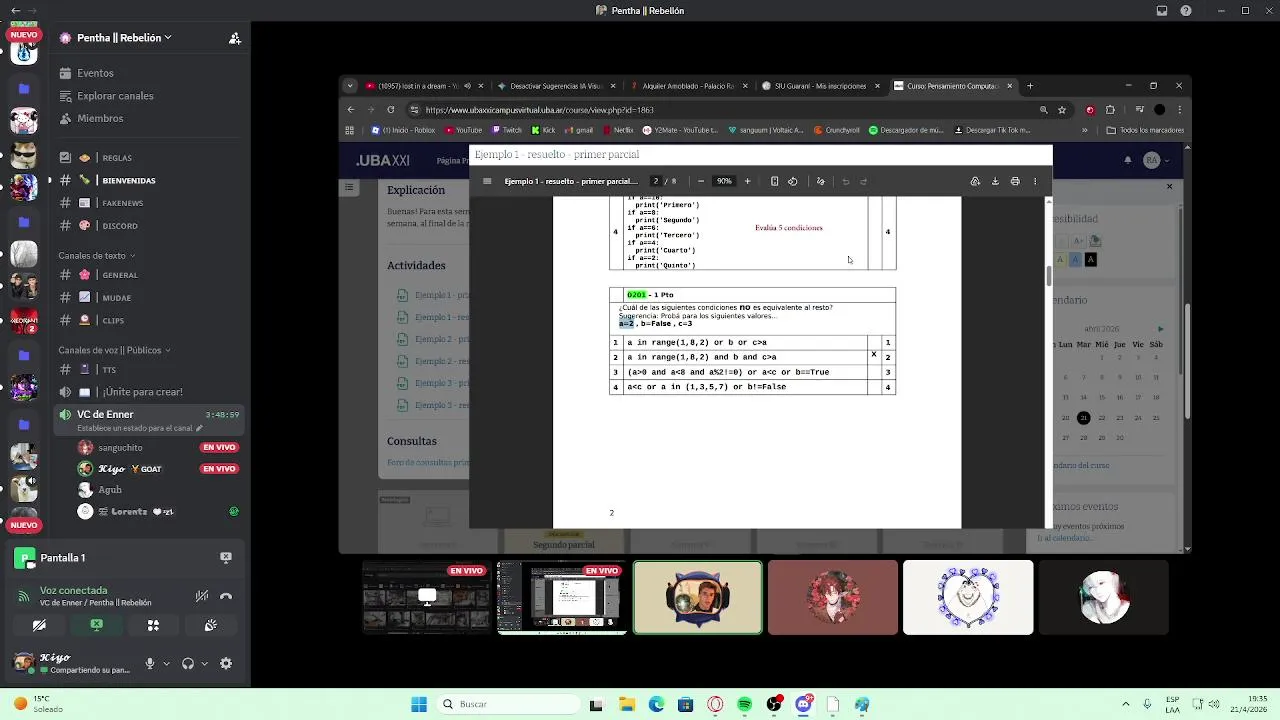Click the PDF redo arrow icon

pyautogui.click(x=864, y=181)
